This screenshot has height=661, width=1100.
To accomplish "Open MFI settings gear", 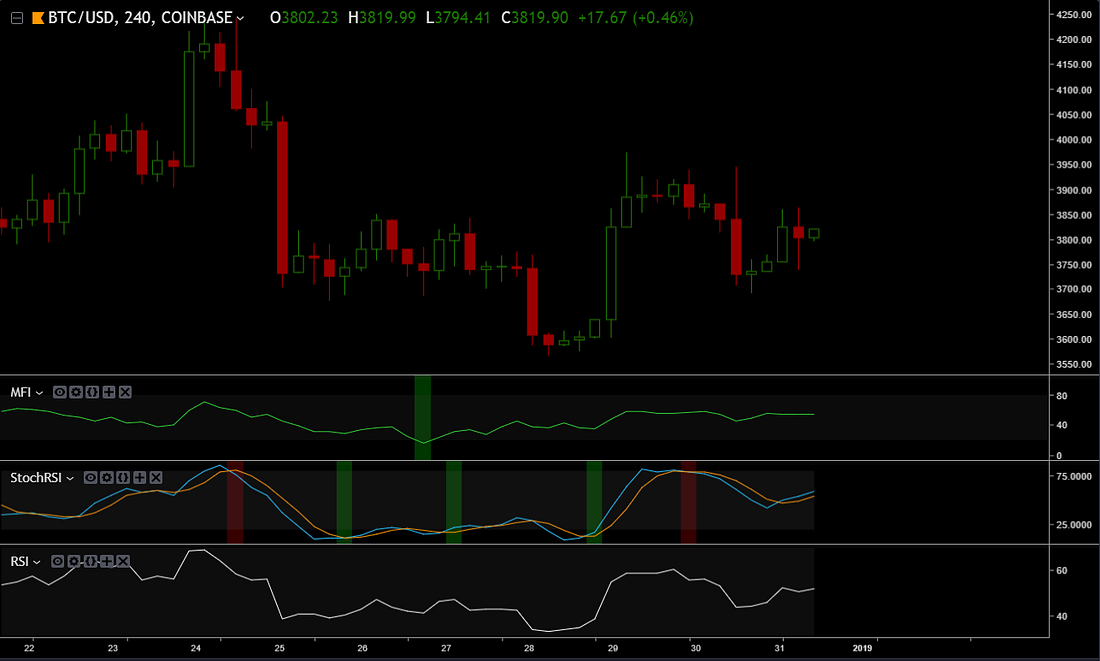I will 76,392.
